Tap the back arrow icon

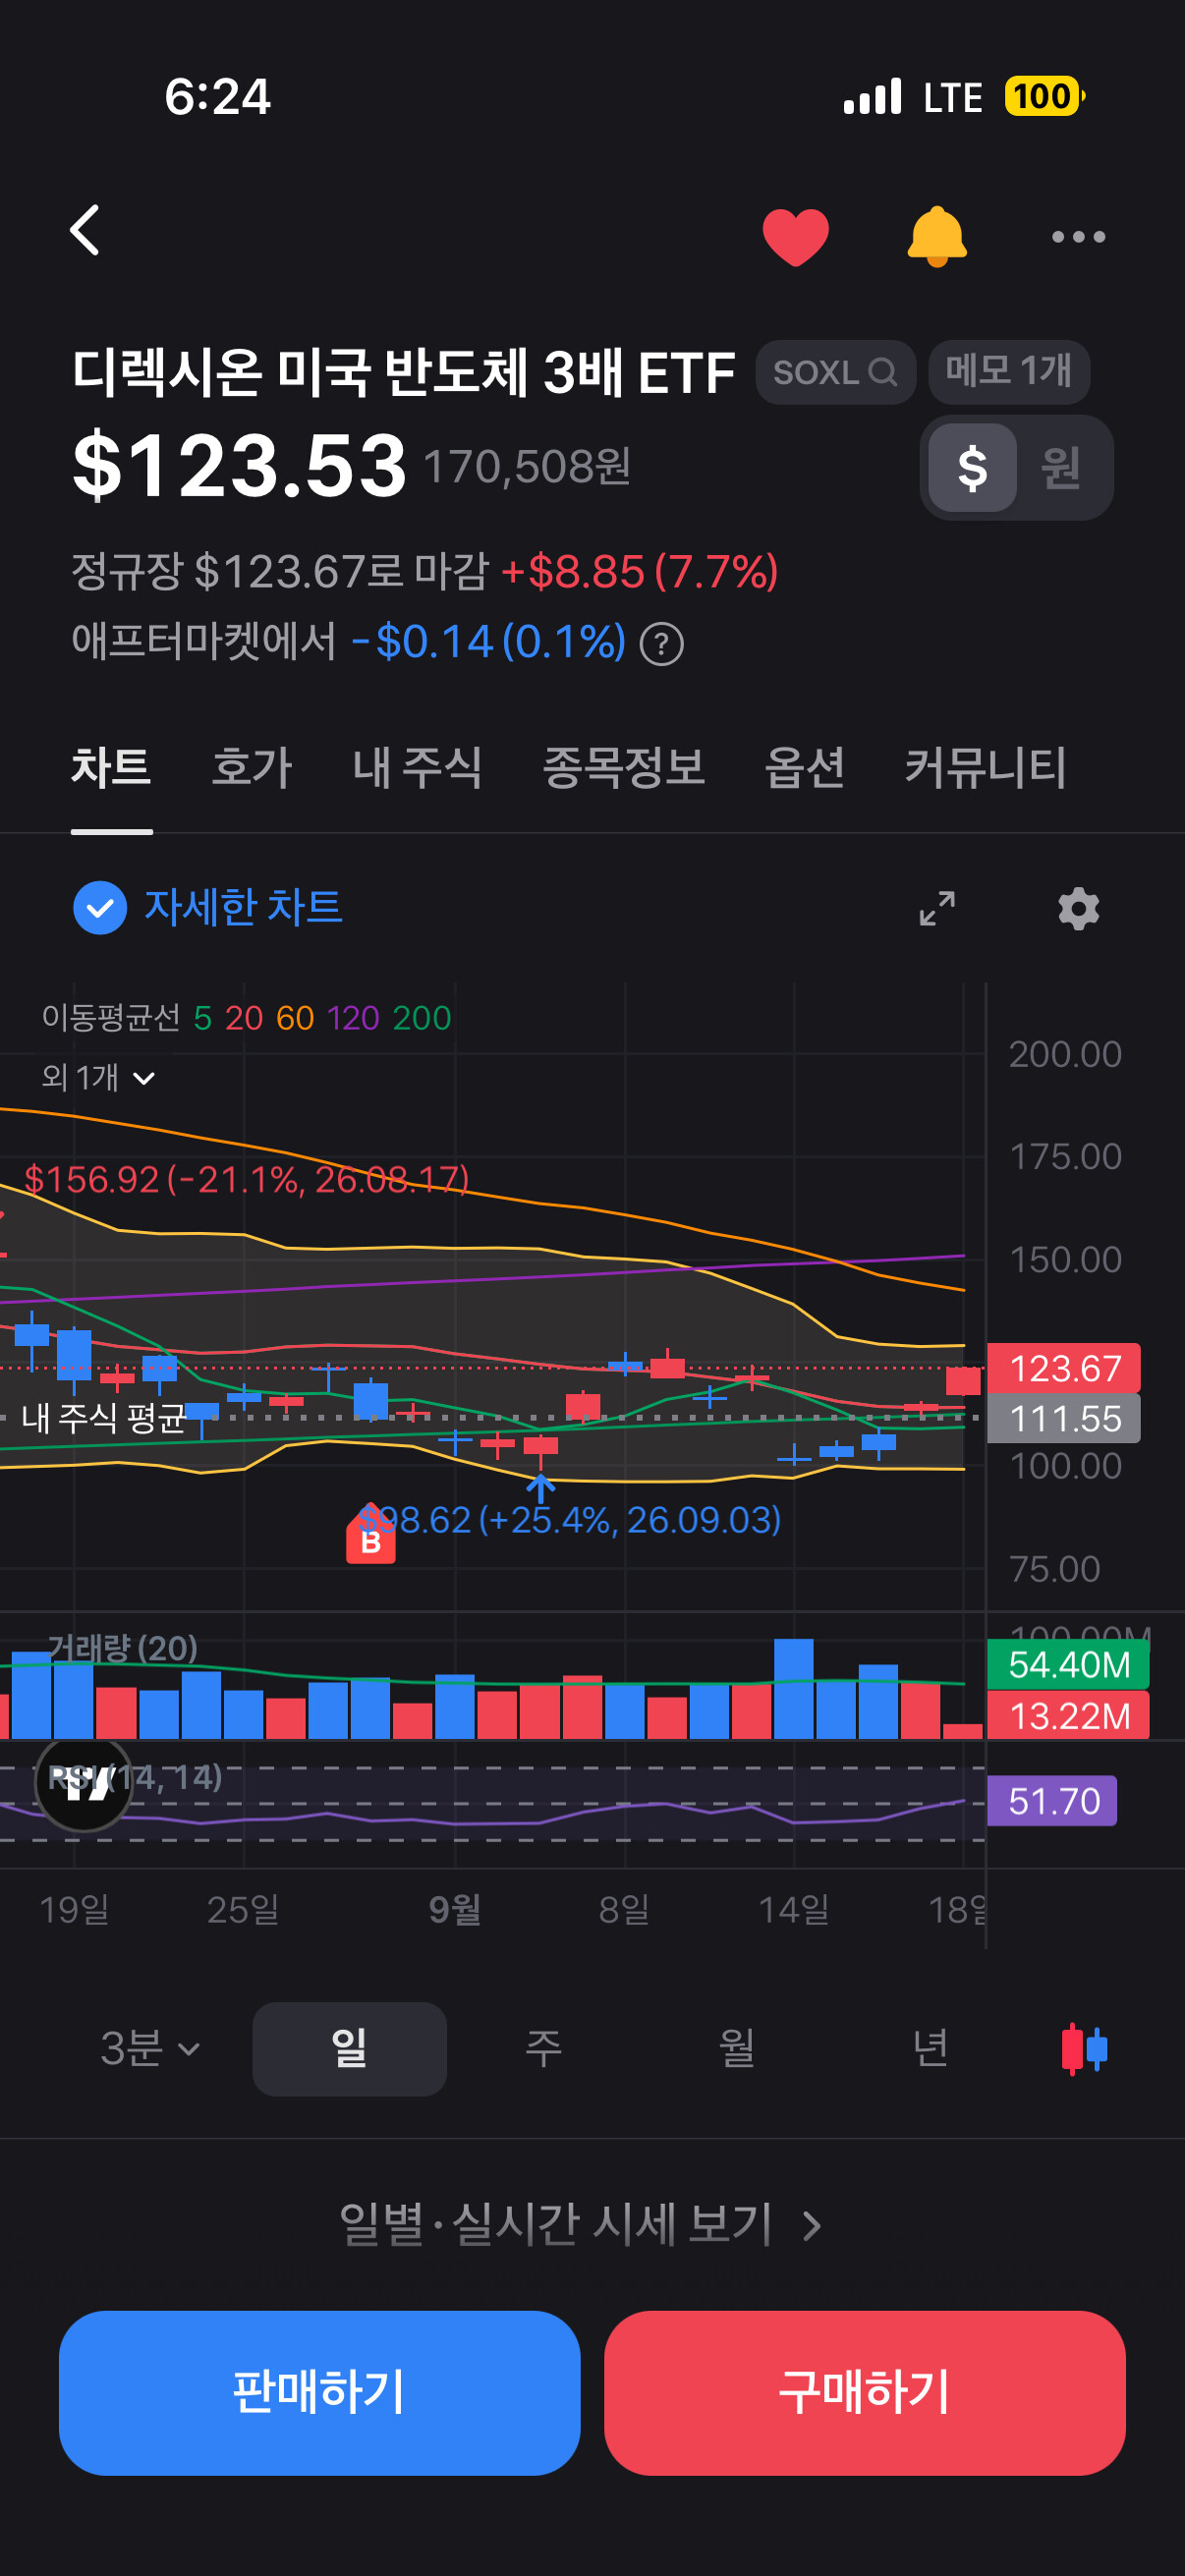85,231
